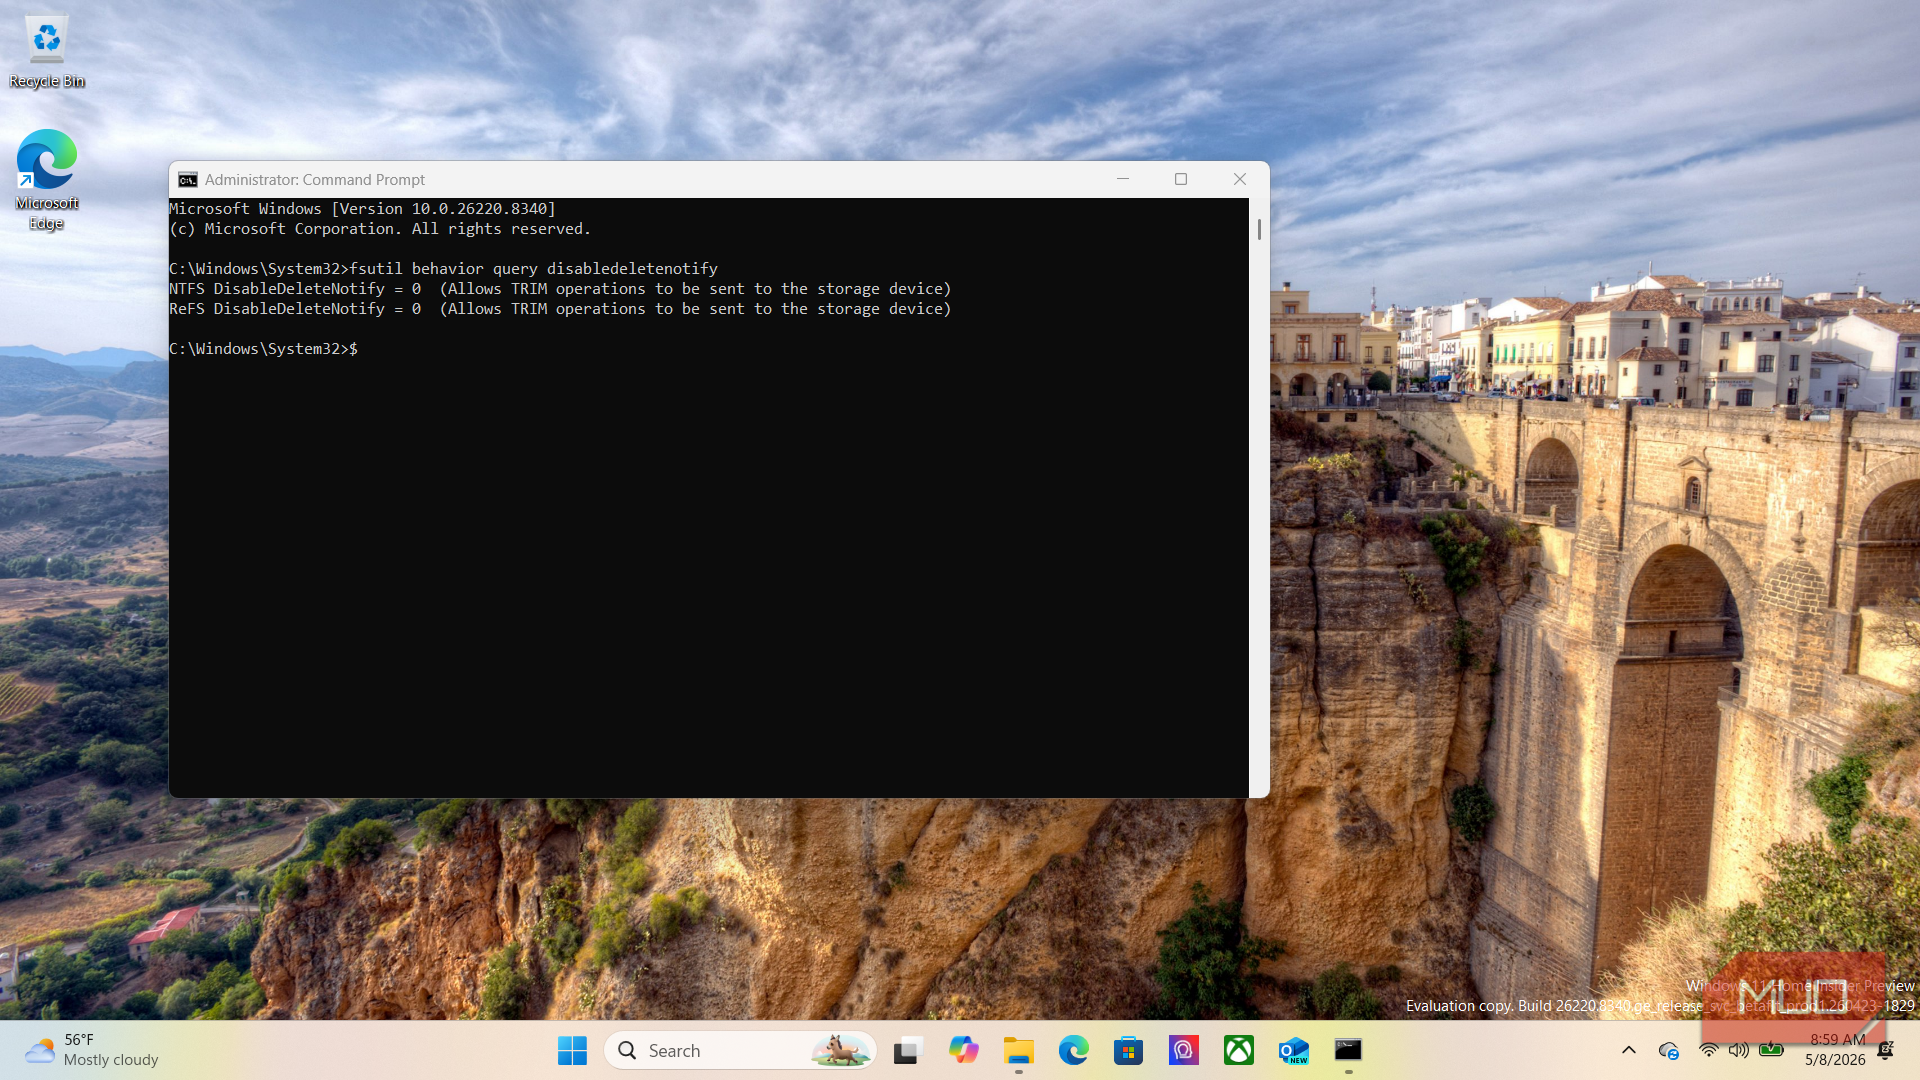Click the Command Prompt taskbar icon
The width and height of the screenshot is (1920, 1080).
point(1348,1050)
